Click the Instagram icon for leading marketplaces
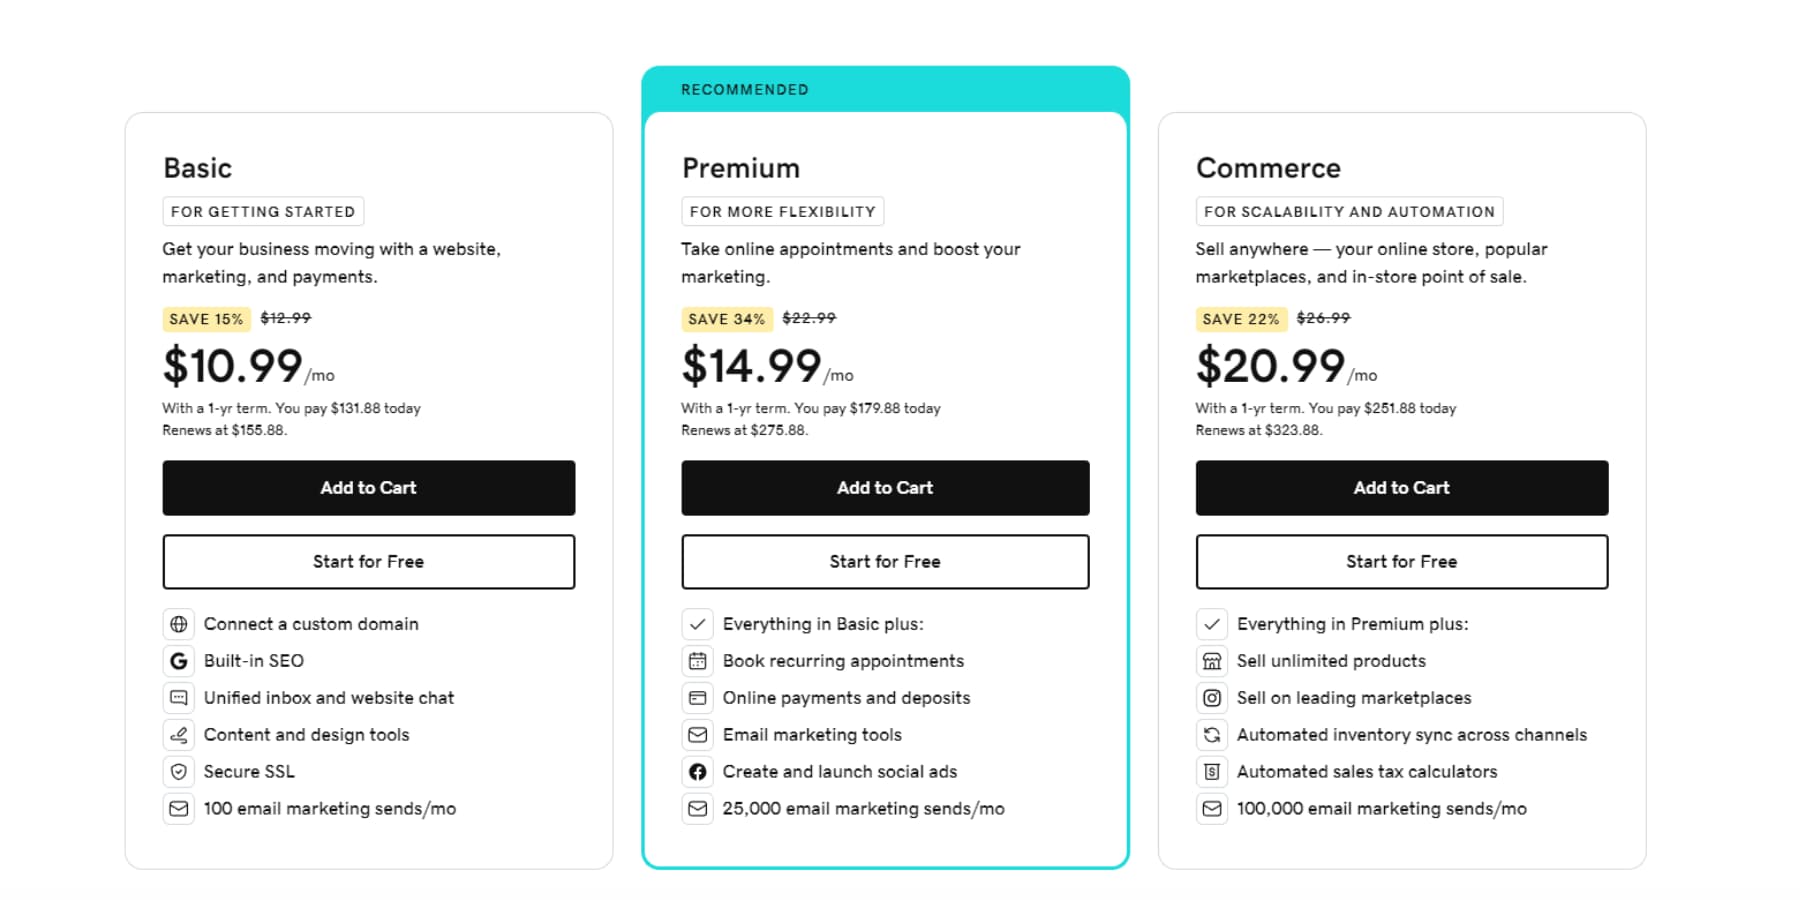The width and height of the screenshot is (1800, 900). pyautogui.click(x=1212, y=698)
